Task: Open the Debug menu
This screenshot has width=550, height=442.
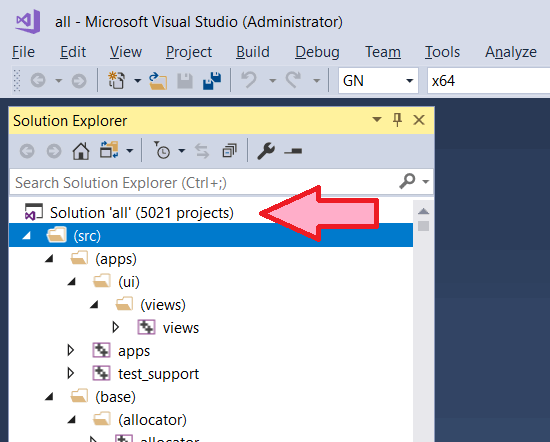Action: [317, 52]
